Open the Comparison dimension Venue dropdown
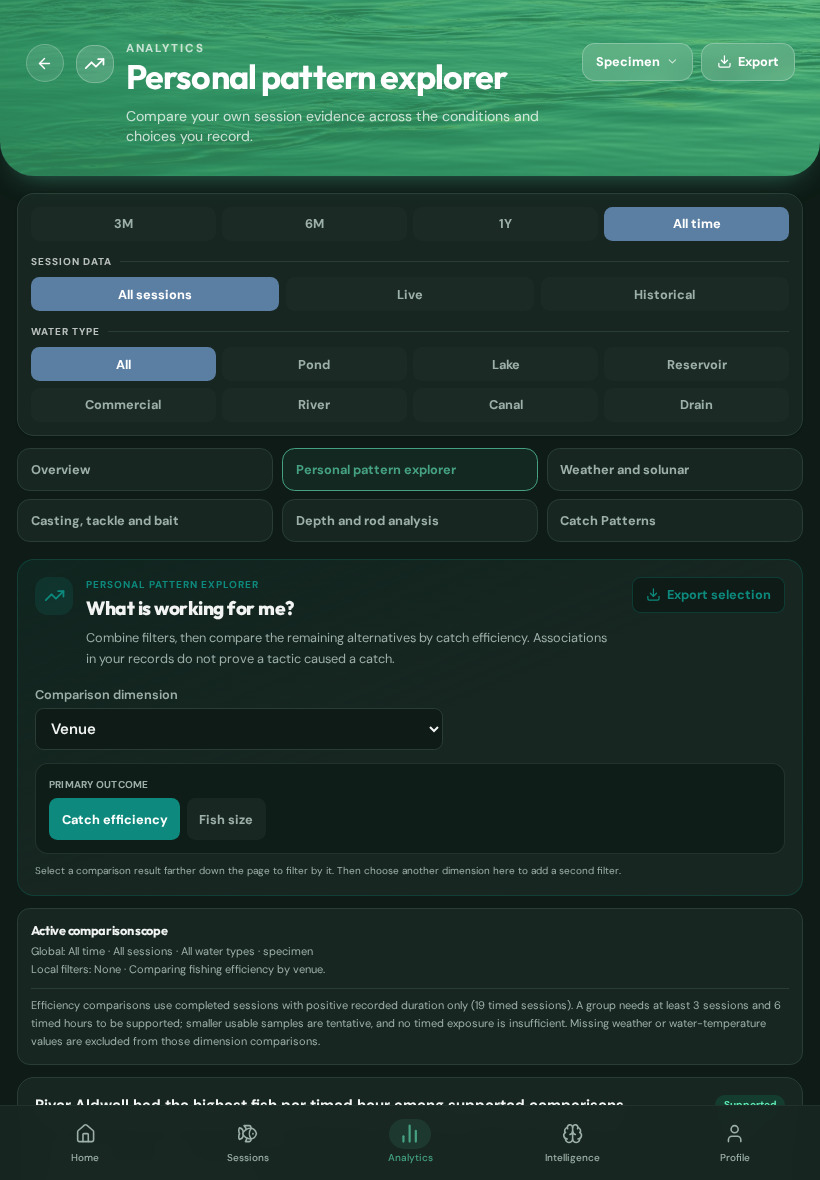Image resolution: width=820 pixels, height=1180 pixels. tap(239, 728)
